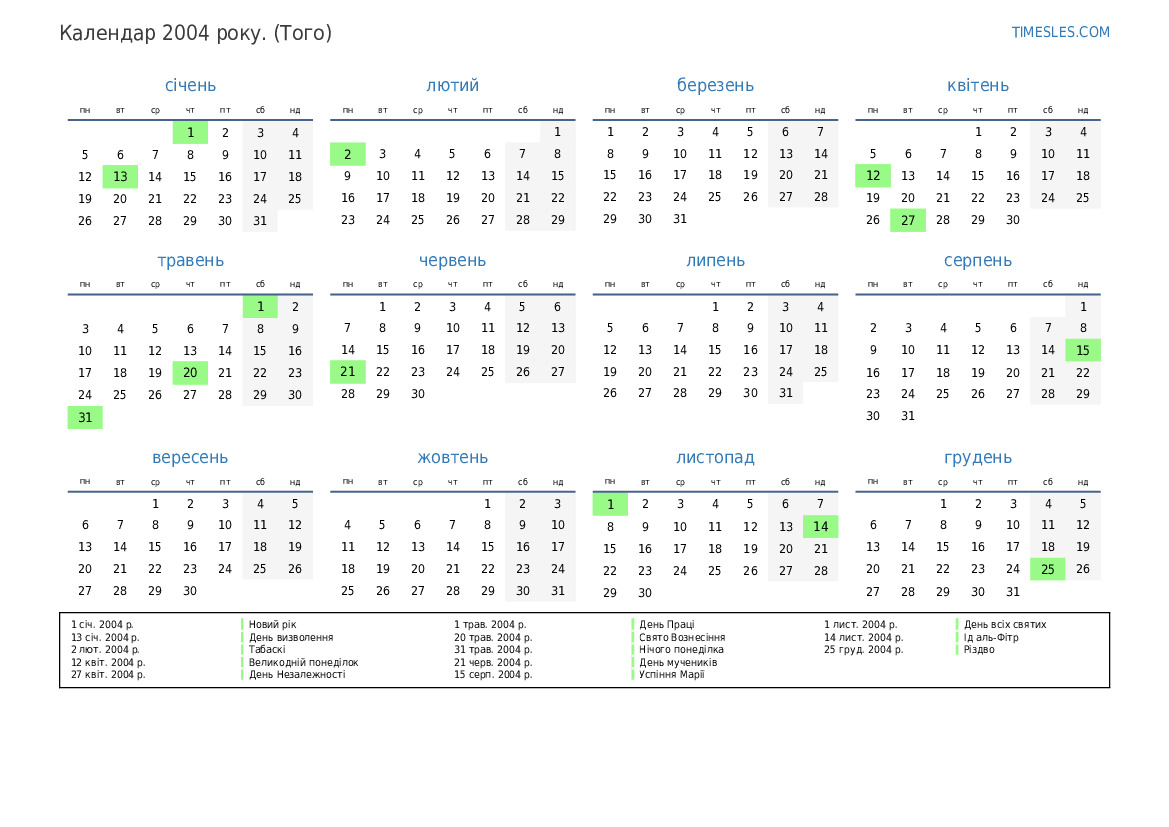
Task: Click highlighted May 20 holiday cell
Action: coord(190,373)
